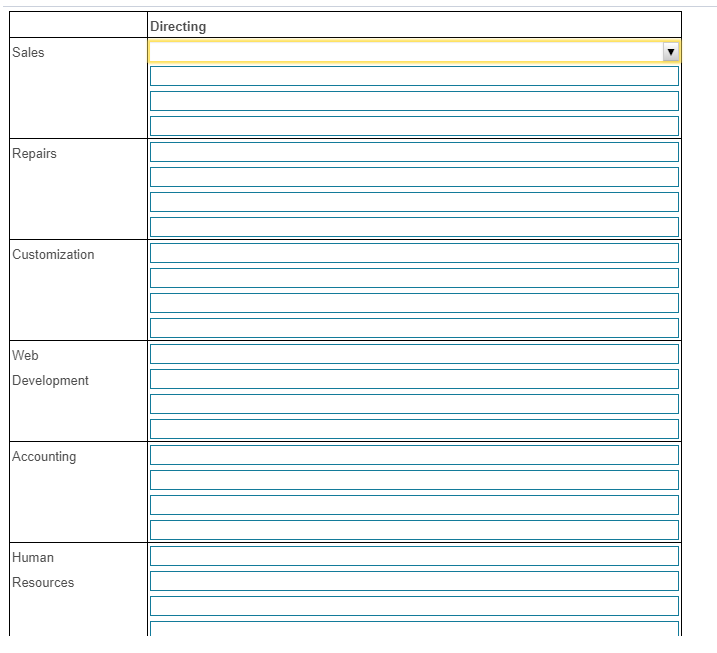The image size is (717, 653).
Task: Click the Repairs row label
Action: coord(34,154)
